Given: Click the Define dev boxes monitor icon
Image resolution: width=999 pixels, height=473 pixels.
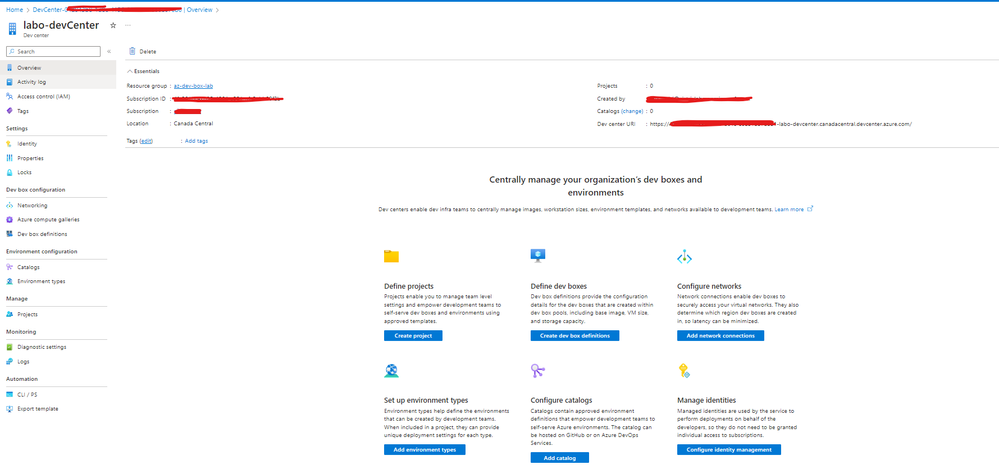Looking at the screenshot, I should [538, 256].
